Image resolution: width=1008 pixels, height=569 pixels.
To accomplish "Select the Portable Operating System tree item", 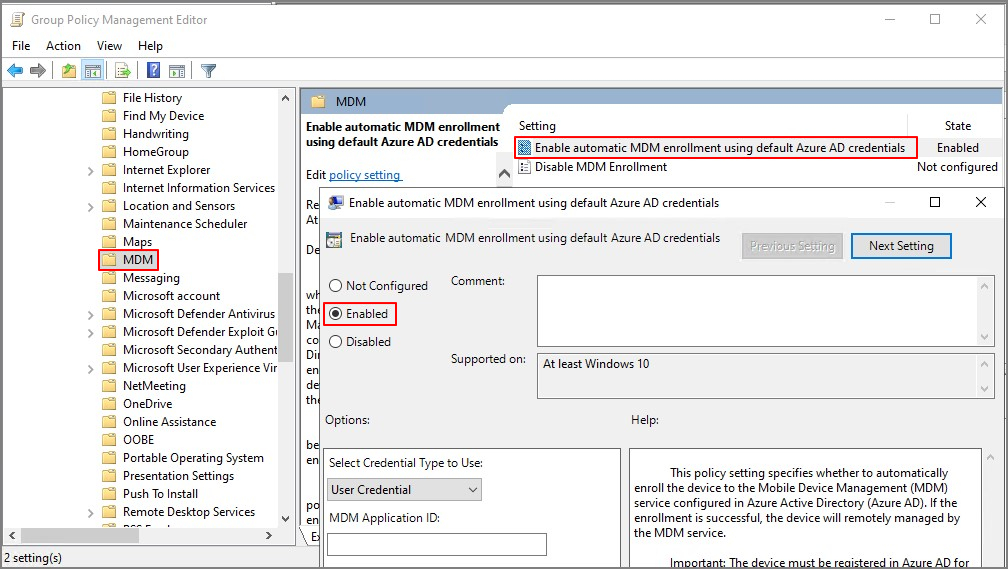I will pyautogui.click(x=194, y=458).
